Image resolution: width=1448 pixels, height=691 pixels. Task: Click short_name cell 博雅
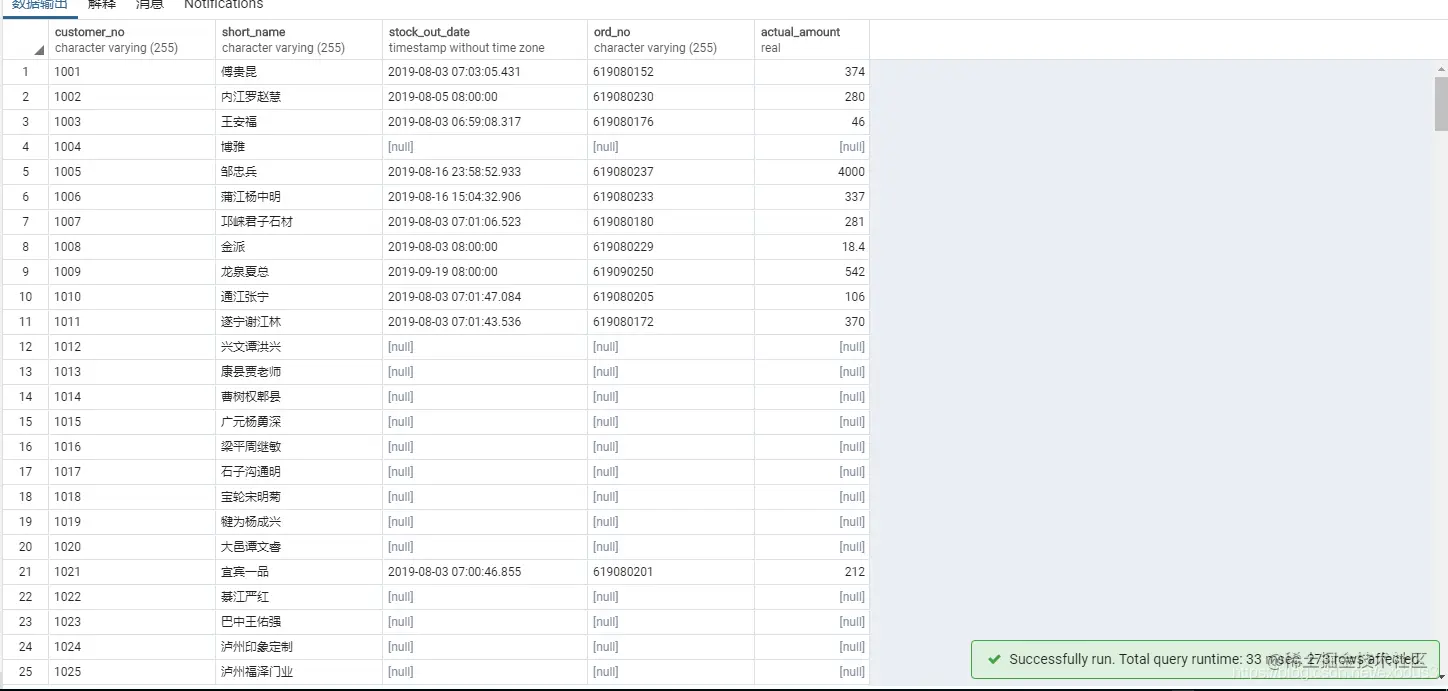point(299,147)
